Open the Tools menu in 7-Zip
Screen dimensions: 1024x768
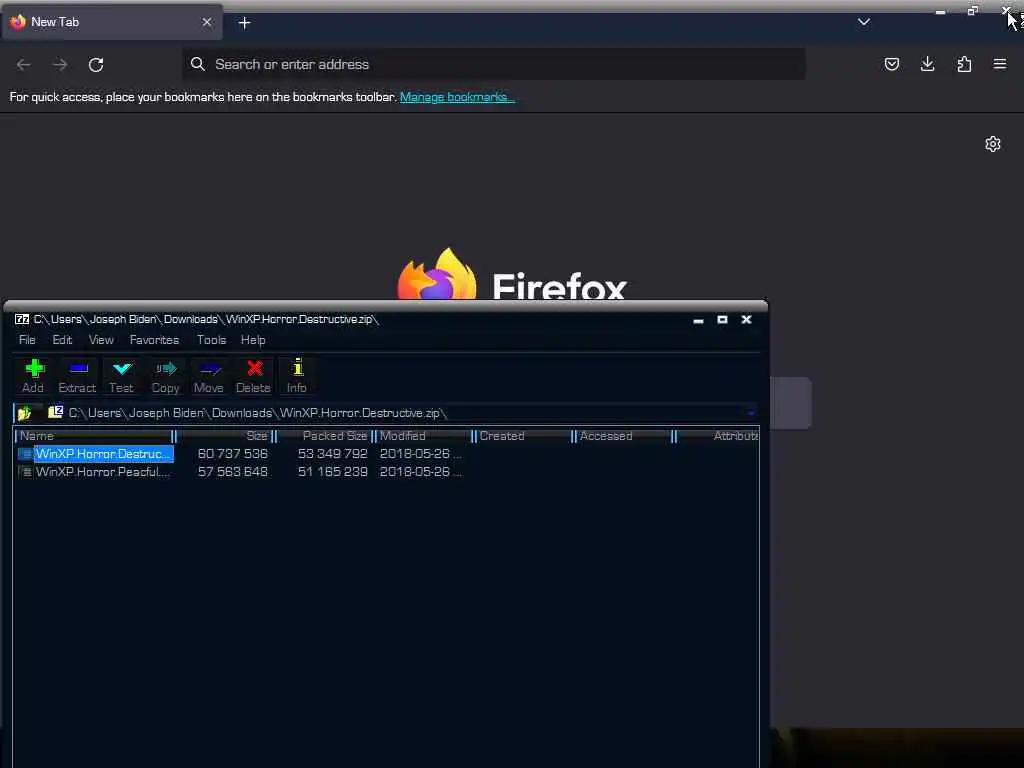[x=211, y=340]
